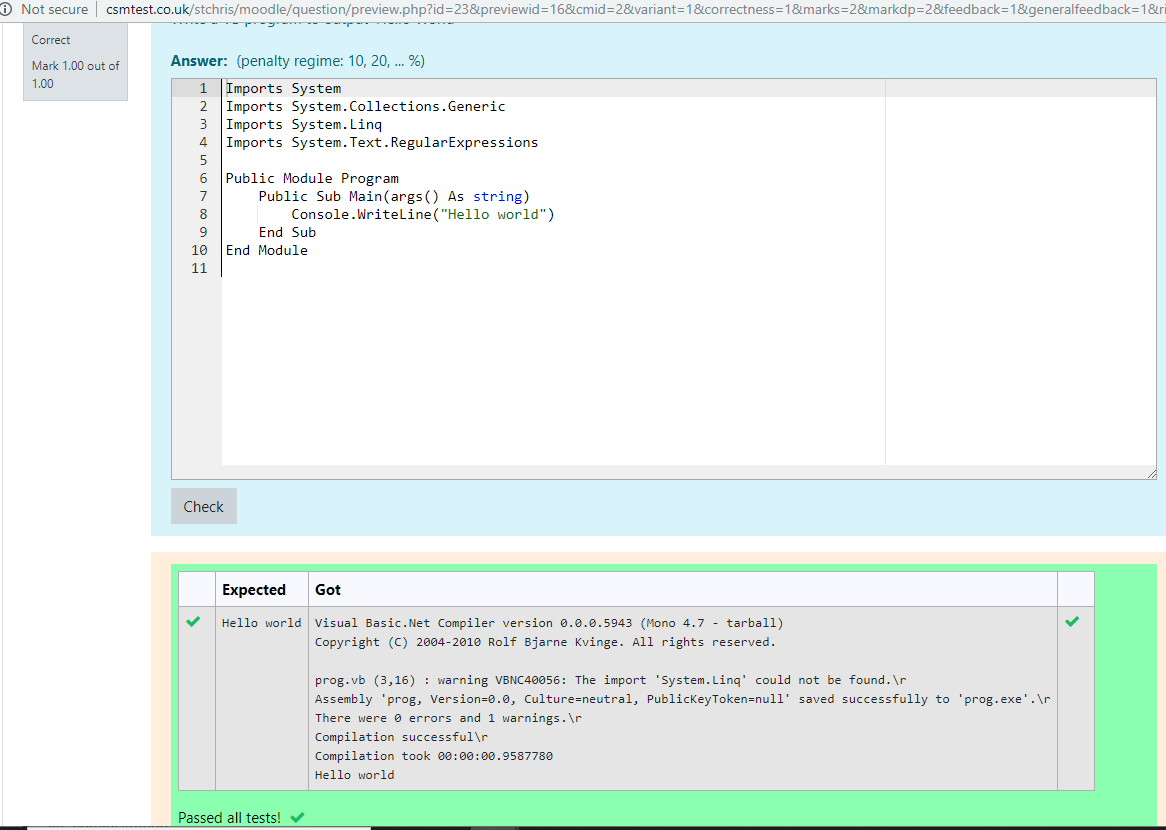The height and width of the screenshot is (830, 1166).
Task: Click the Check button
Action: 204,506
